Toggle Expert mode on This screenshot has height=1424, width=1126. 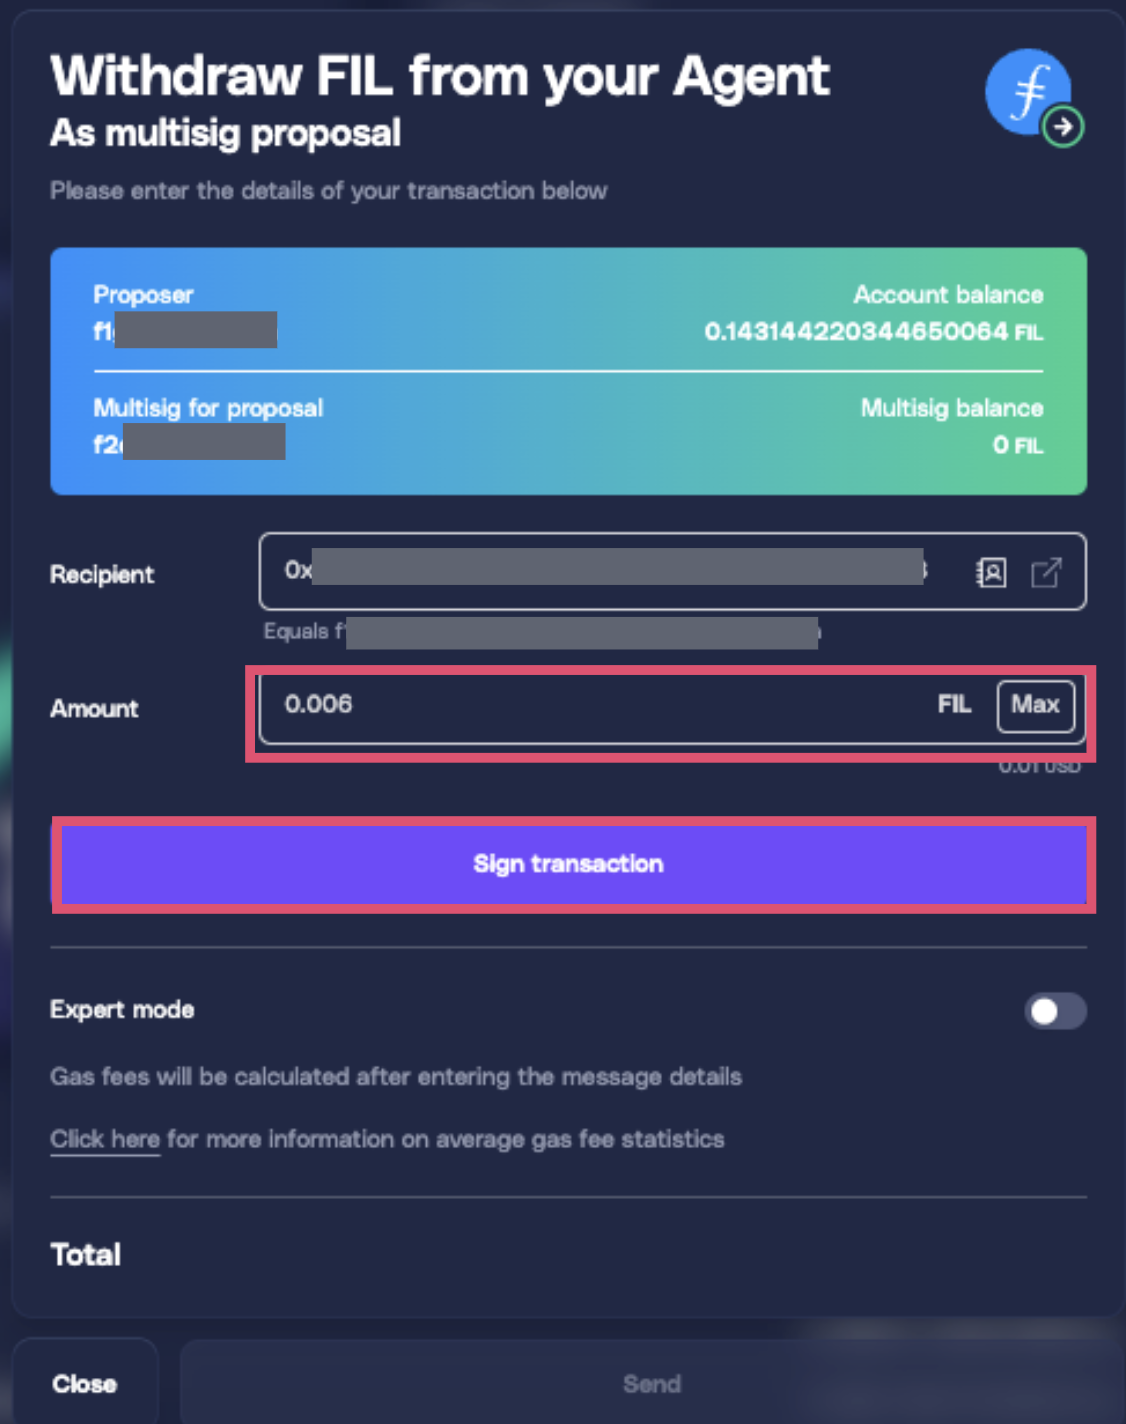[1055, 1012]
